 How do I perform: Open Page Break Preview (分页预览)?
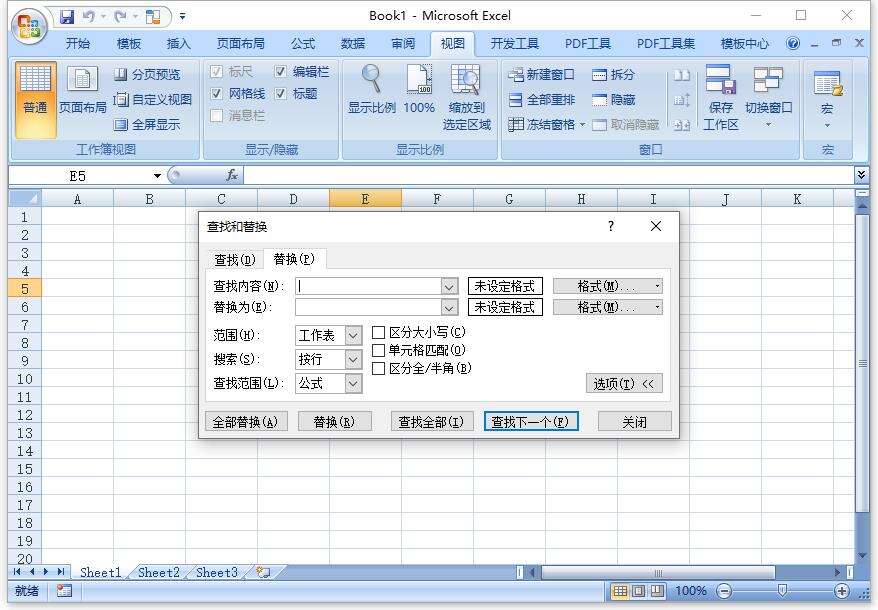click(x=147, y=74)
